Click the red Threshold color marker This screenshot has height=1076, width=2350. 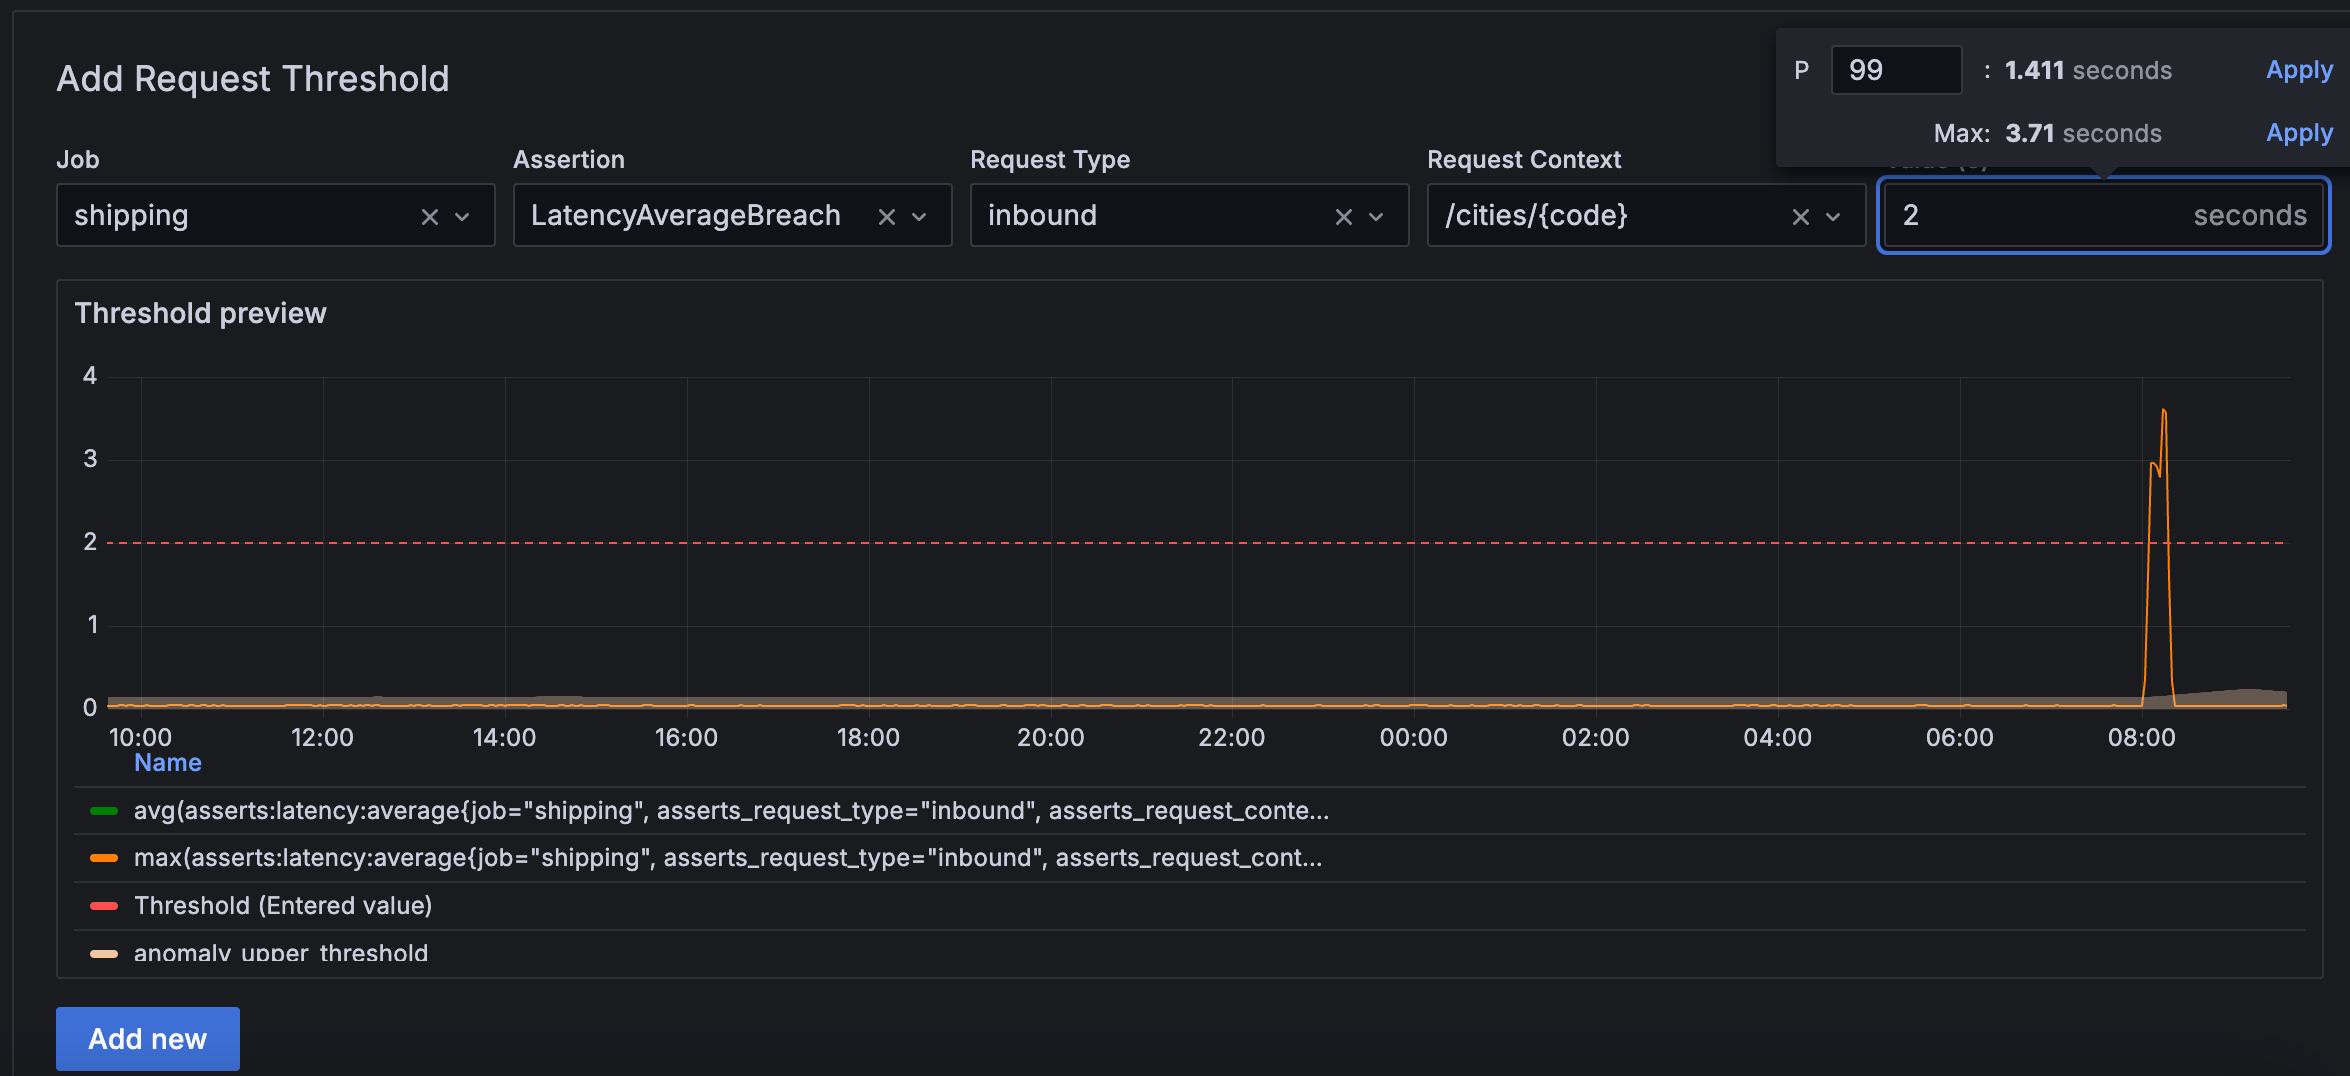(x=103, y=905)
